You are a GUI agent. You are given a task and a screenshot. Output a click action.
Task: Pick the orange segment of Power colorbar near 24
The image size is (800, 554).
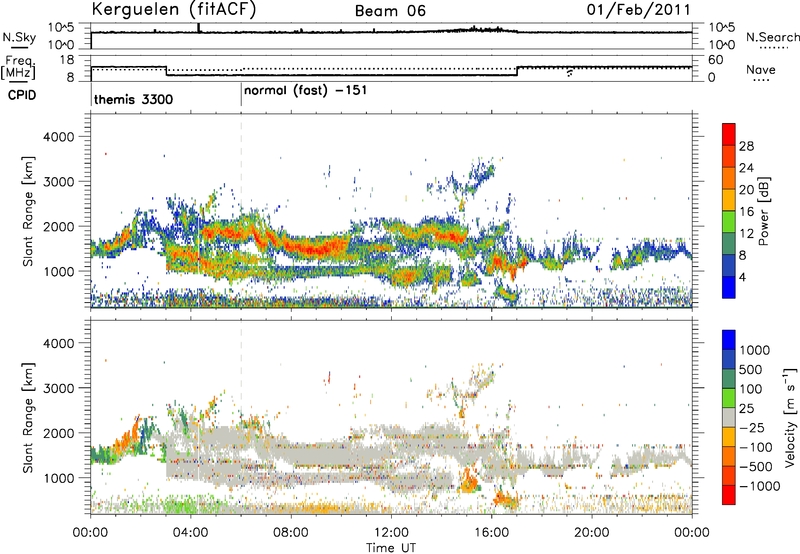coord(729,178)
